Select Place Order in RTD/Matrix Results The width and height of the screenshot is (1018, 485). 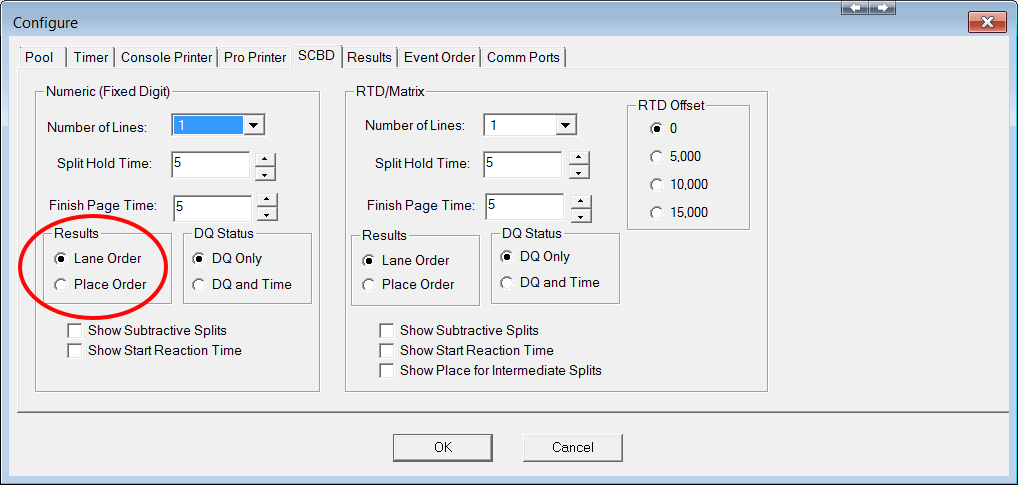tap(369, 285)
